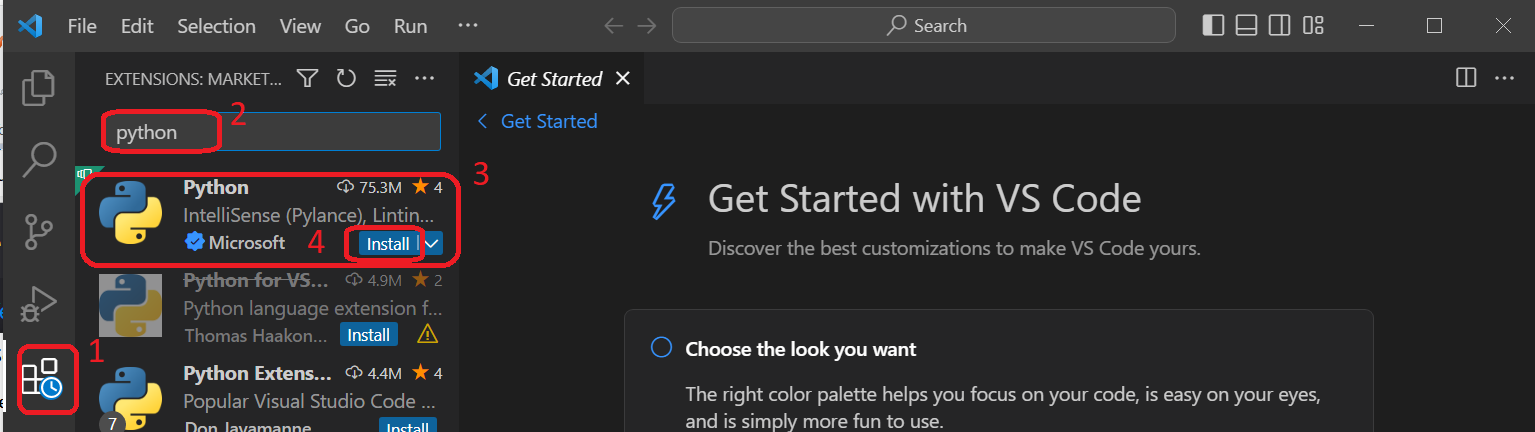Open Run and Debug view
Viewport: 1535px width, 432px height.
tap(39, 303)
